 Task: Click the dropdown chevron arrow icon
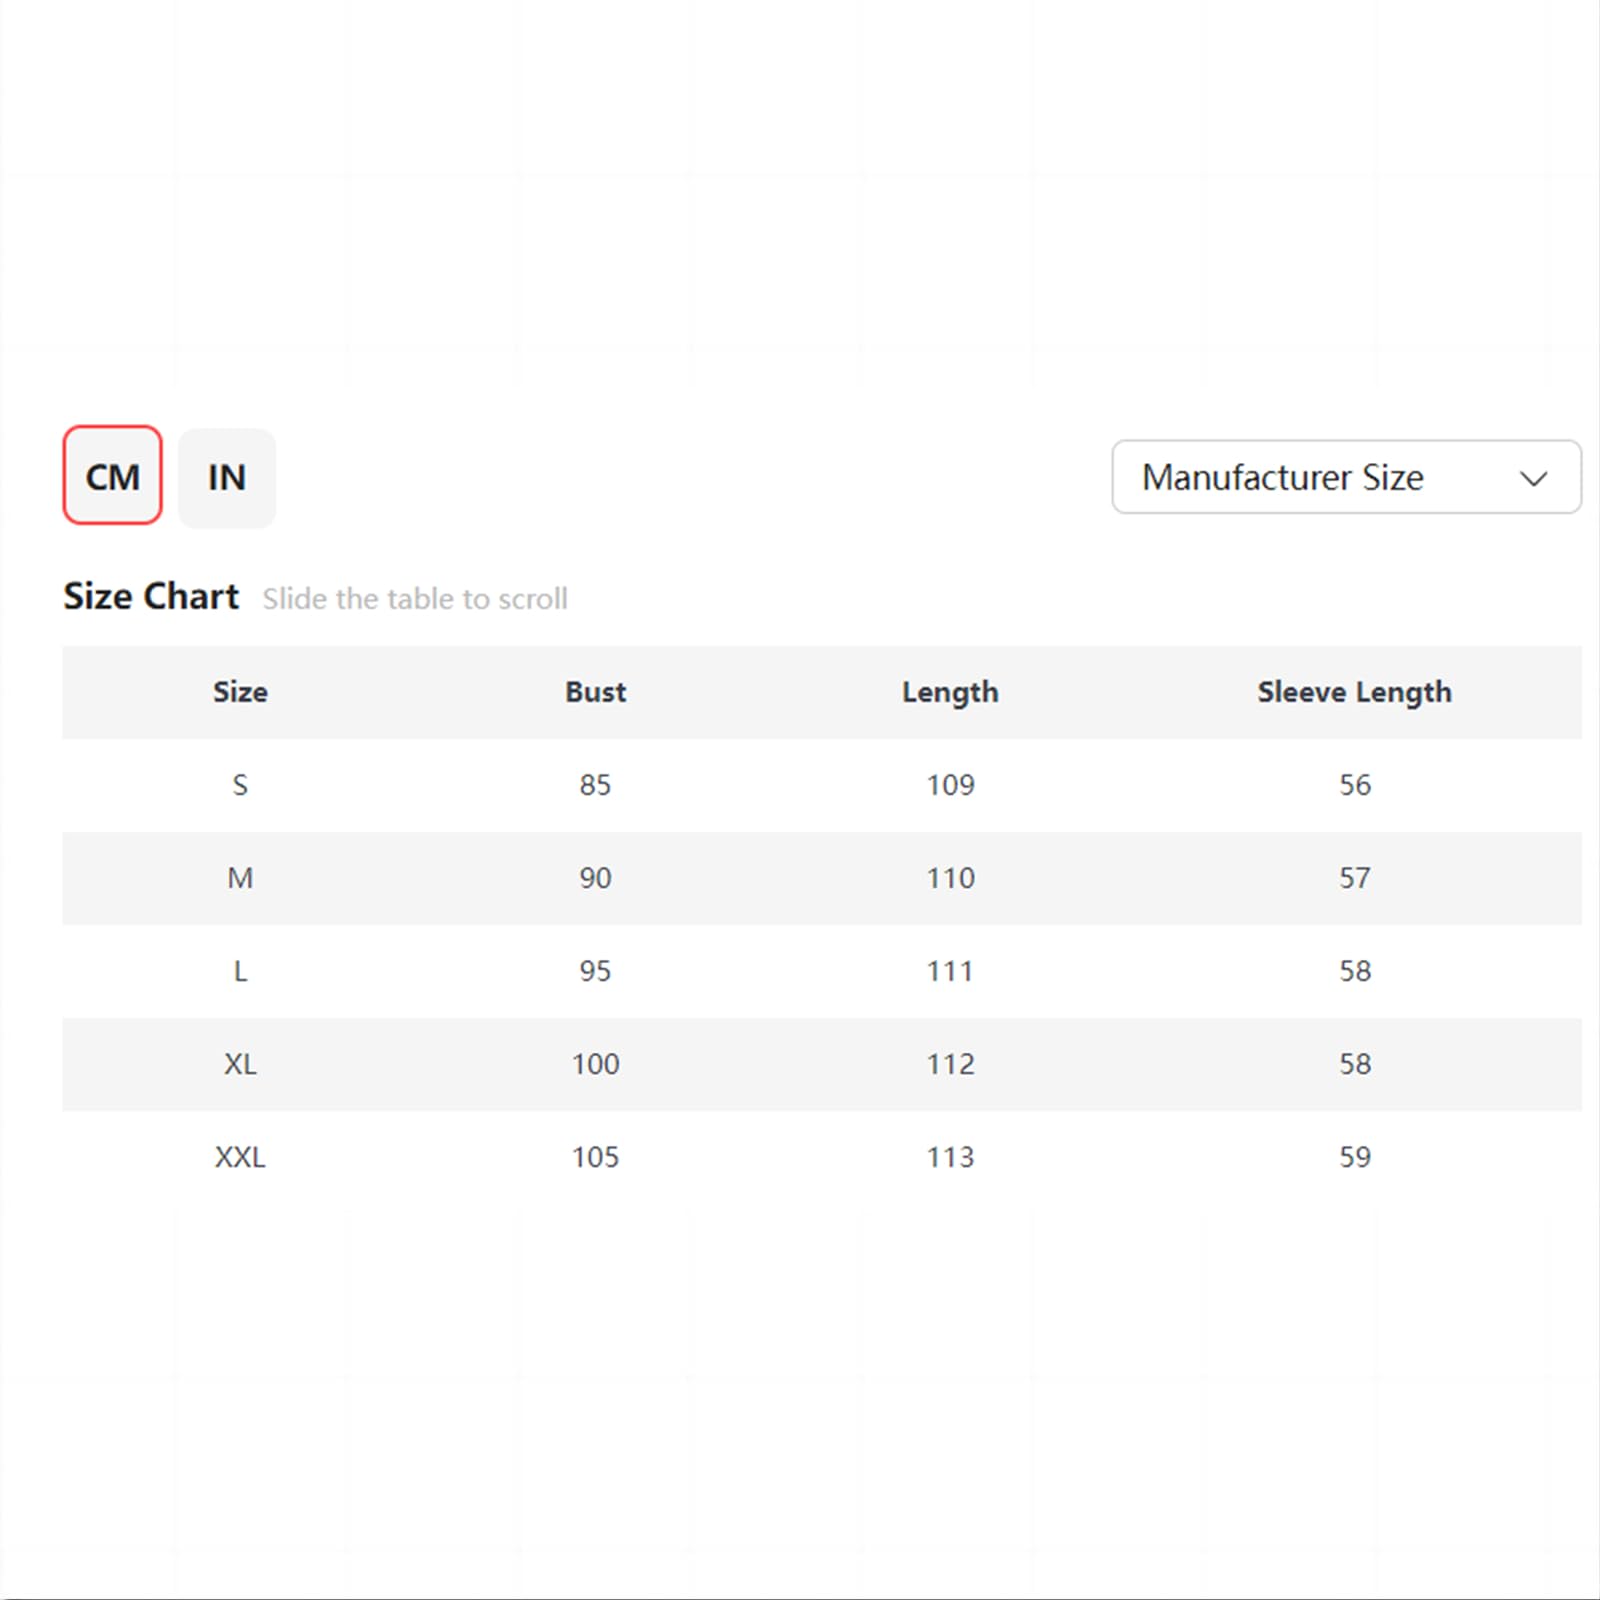(1533, 479)
